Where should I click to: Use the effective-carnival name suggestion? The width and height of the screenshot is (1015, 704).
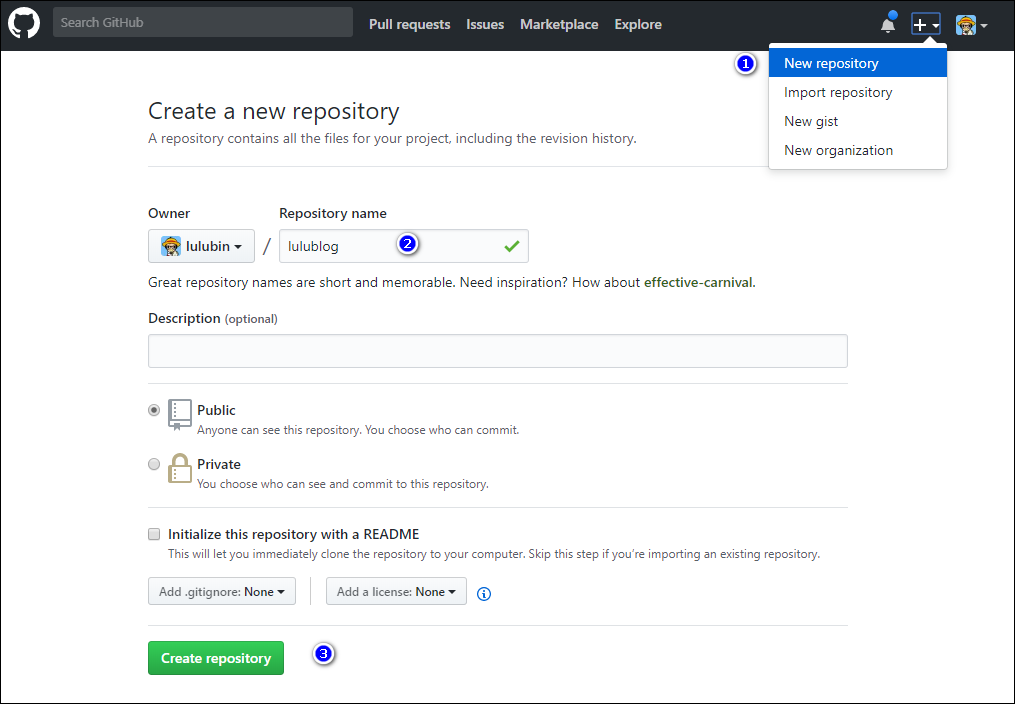[698, 282]
